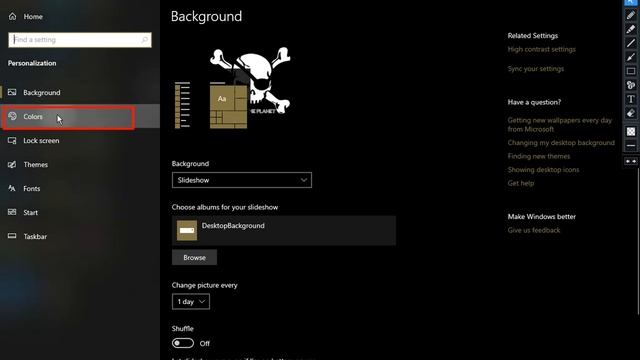Open the checkered pattern swatch

[x=631, y=131]
